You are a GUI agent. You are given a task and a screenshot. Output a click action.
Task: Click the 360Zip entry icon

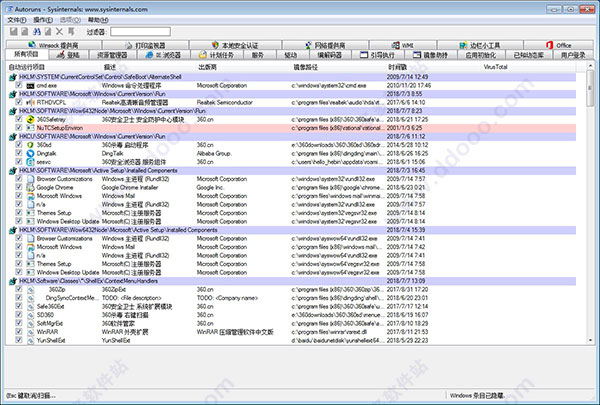click(30, 290)
